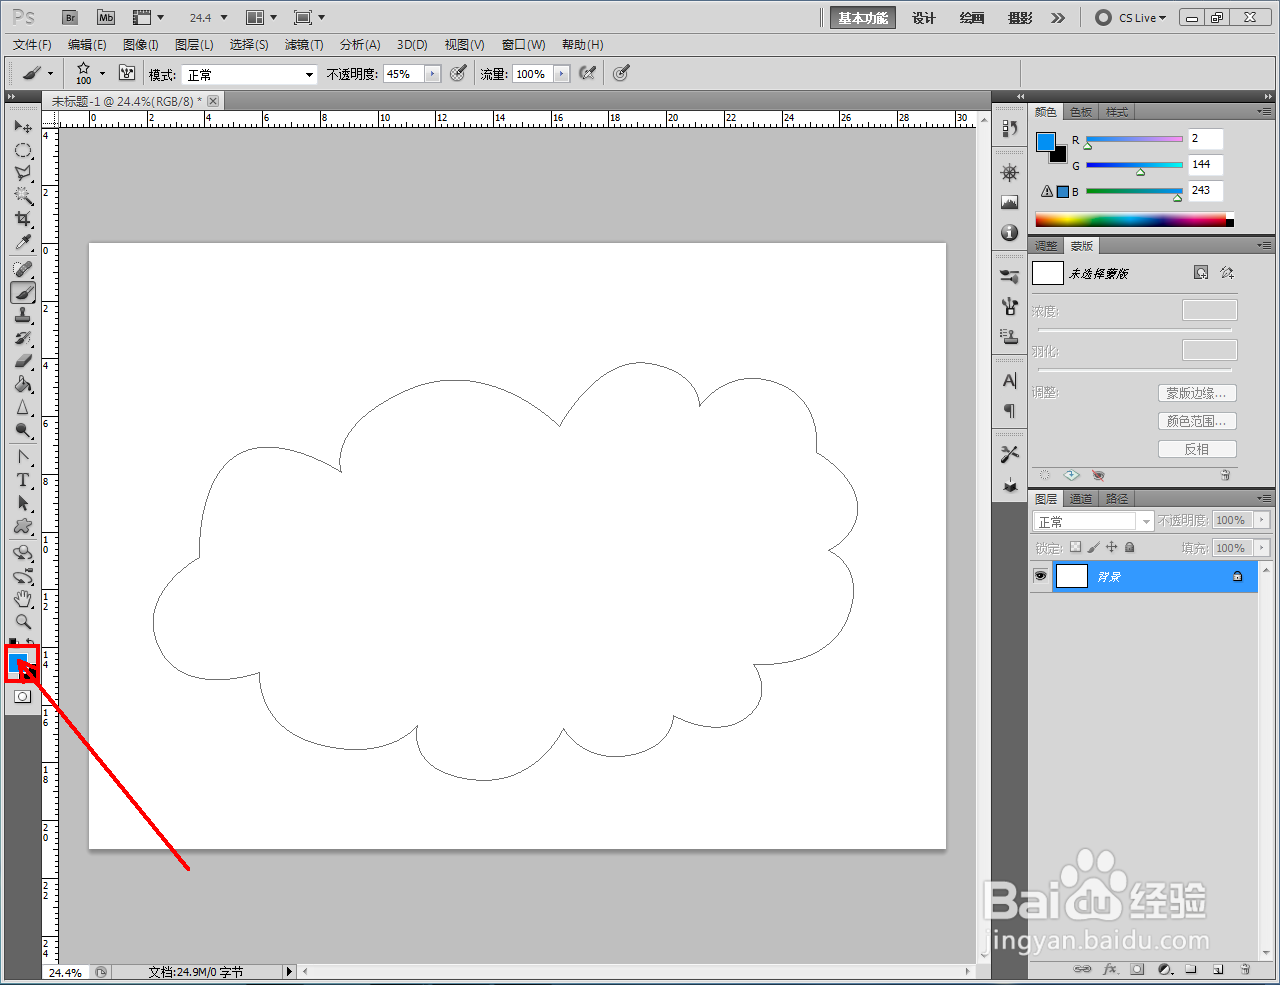
Task: Hide the 背景 layer with eye icon
Action: pyautogui.click(x=1041, y=576)
